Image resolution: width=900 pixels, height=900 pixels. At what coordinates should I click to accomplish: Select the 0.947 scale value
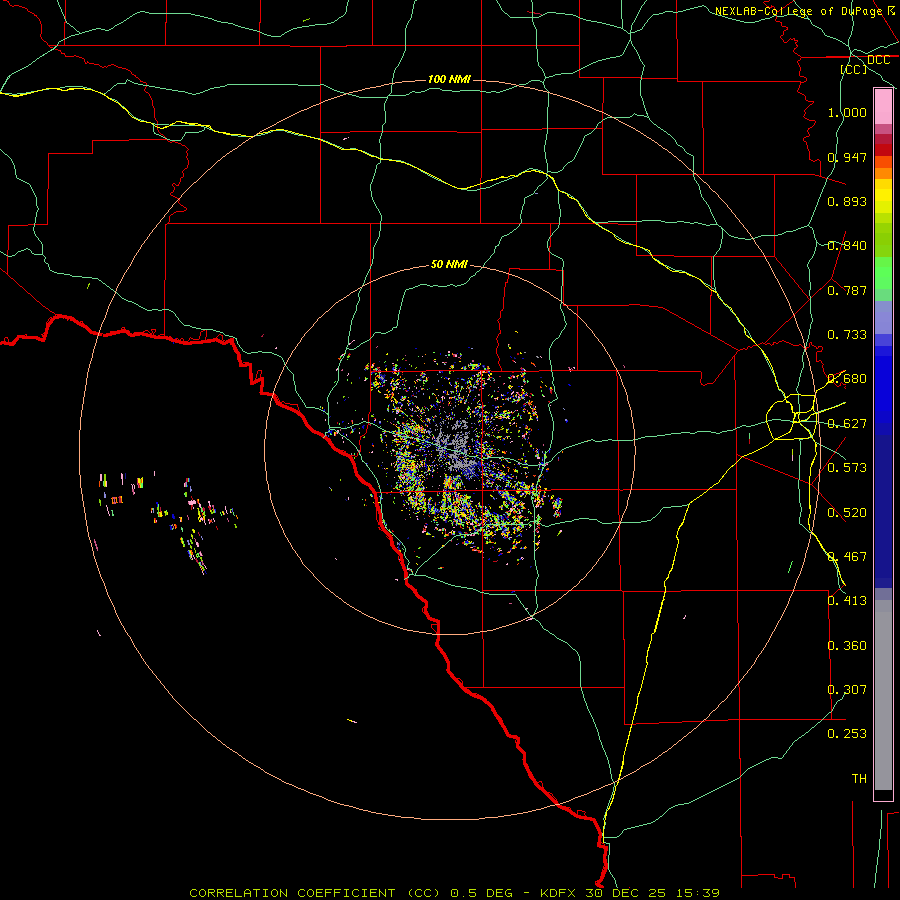[847, 157]
